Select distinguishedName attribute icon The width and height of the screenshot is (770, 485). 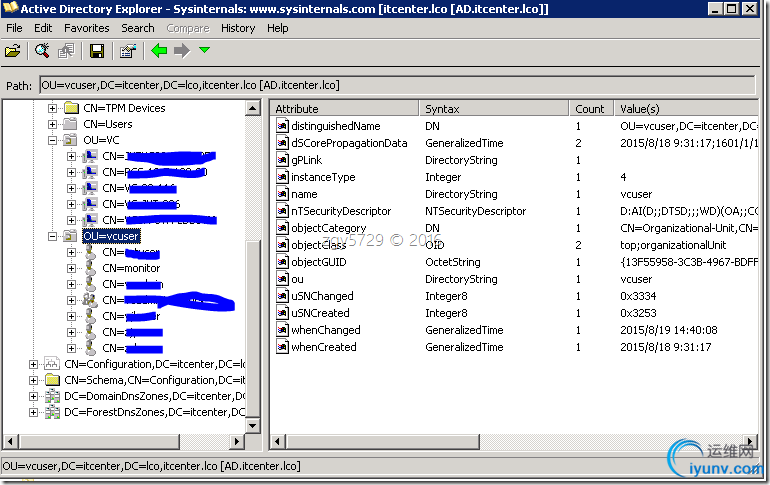coord(282,126)
